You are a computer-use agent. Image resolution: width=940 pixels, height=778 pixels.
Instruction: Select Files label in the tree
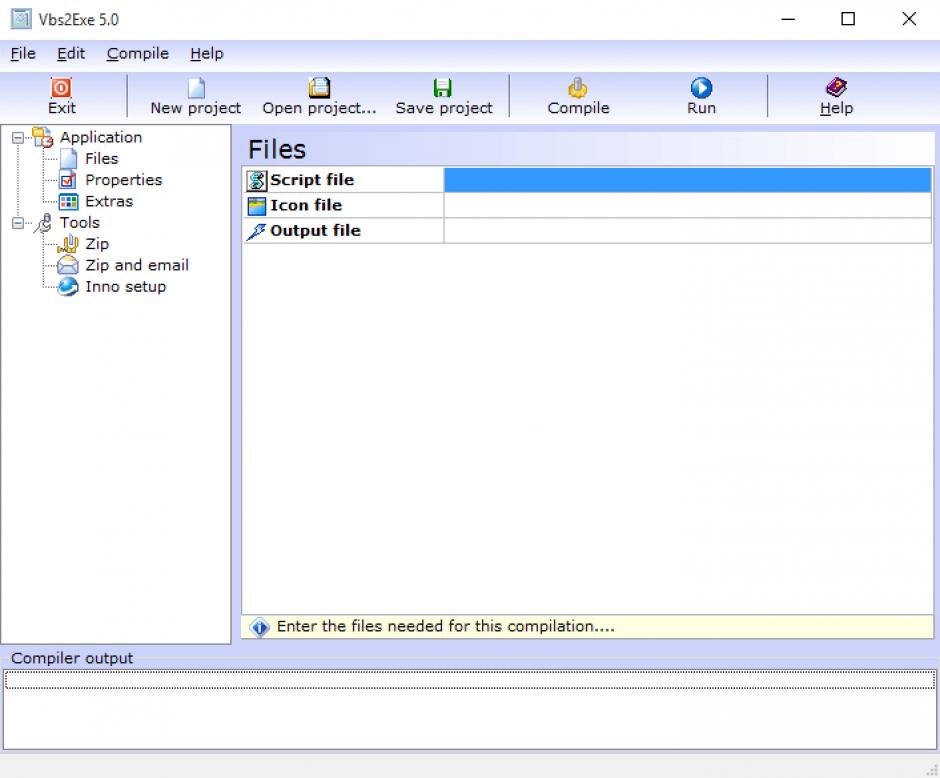point(101,159)
